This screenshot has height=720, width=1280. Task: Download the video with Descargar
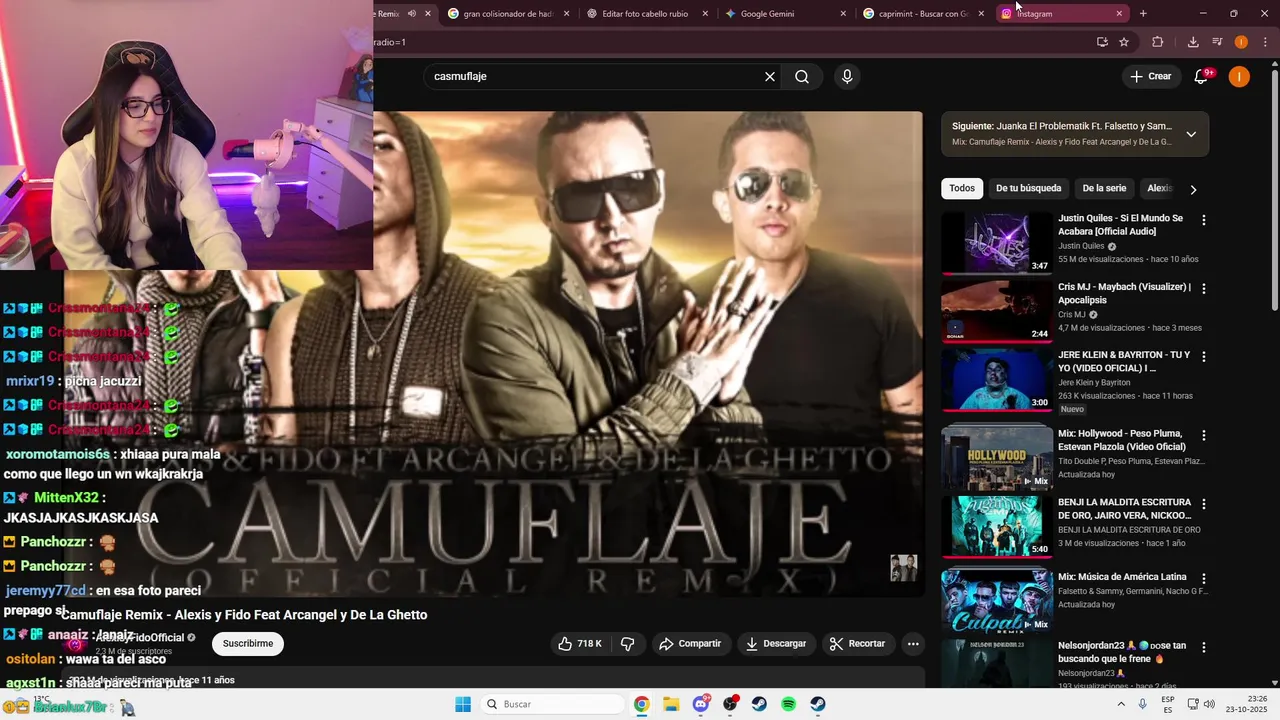(776, 644)
